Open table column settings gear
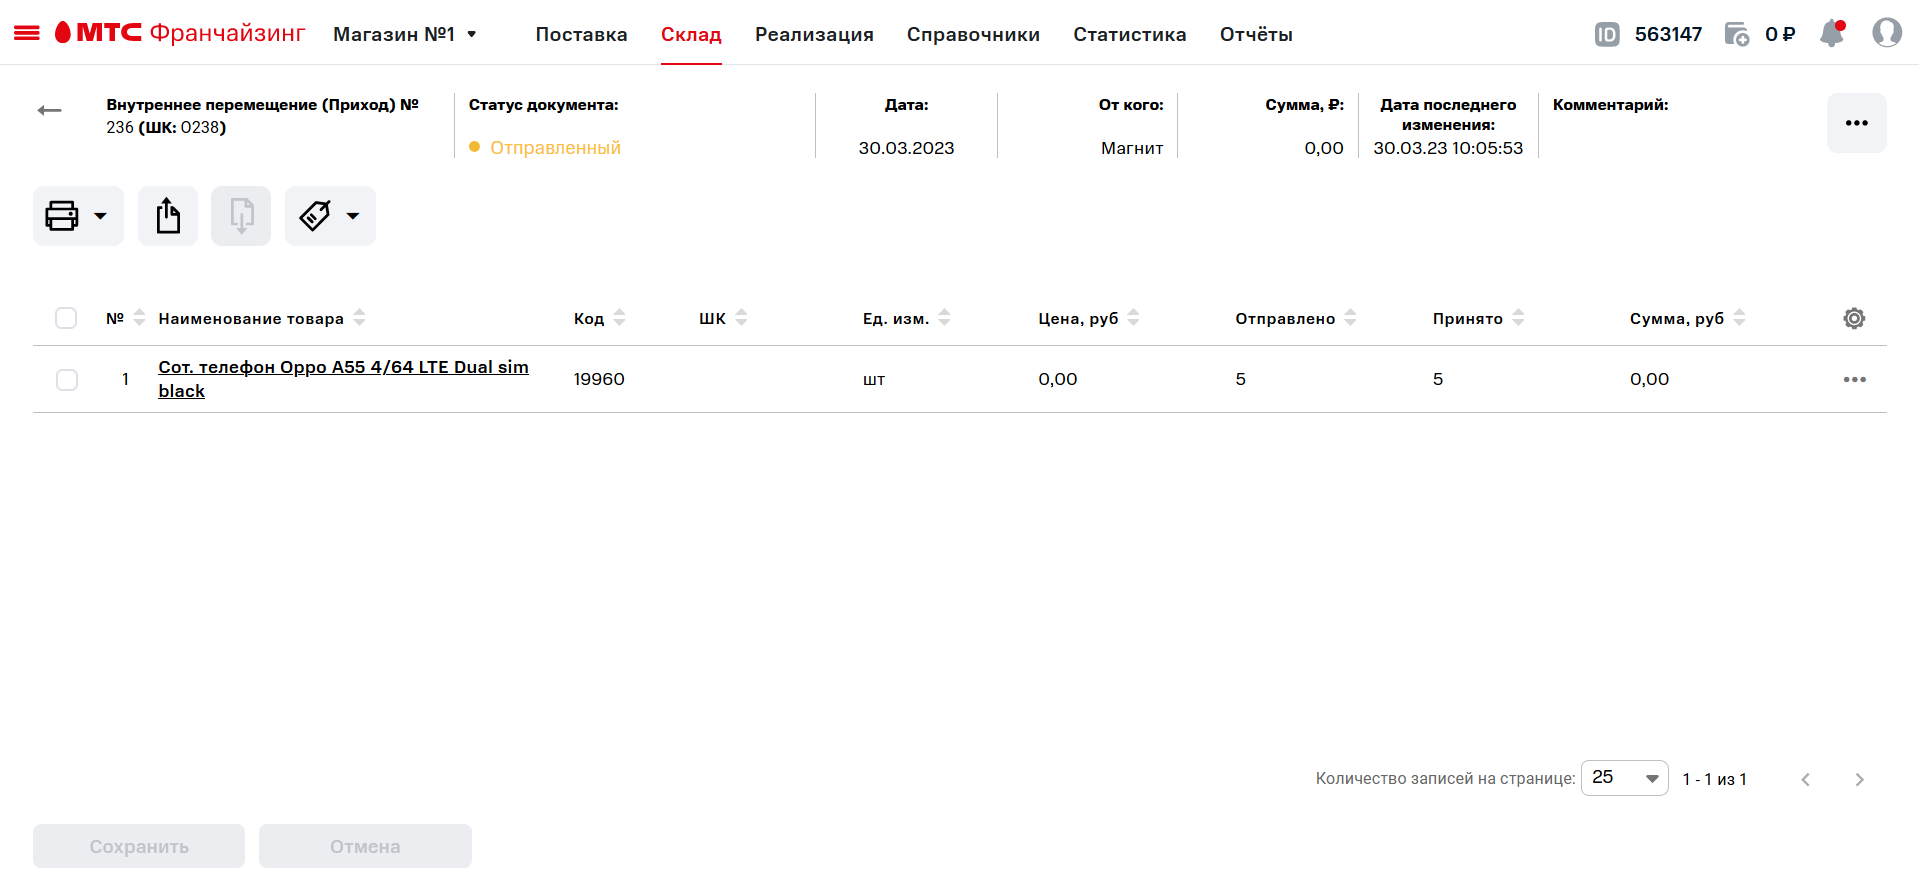Viewport: 1919px width, 894px height. coord(1854,318)
